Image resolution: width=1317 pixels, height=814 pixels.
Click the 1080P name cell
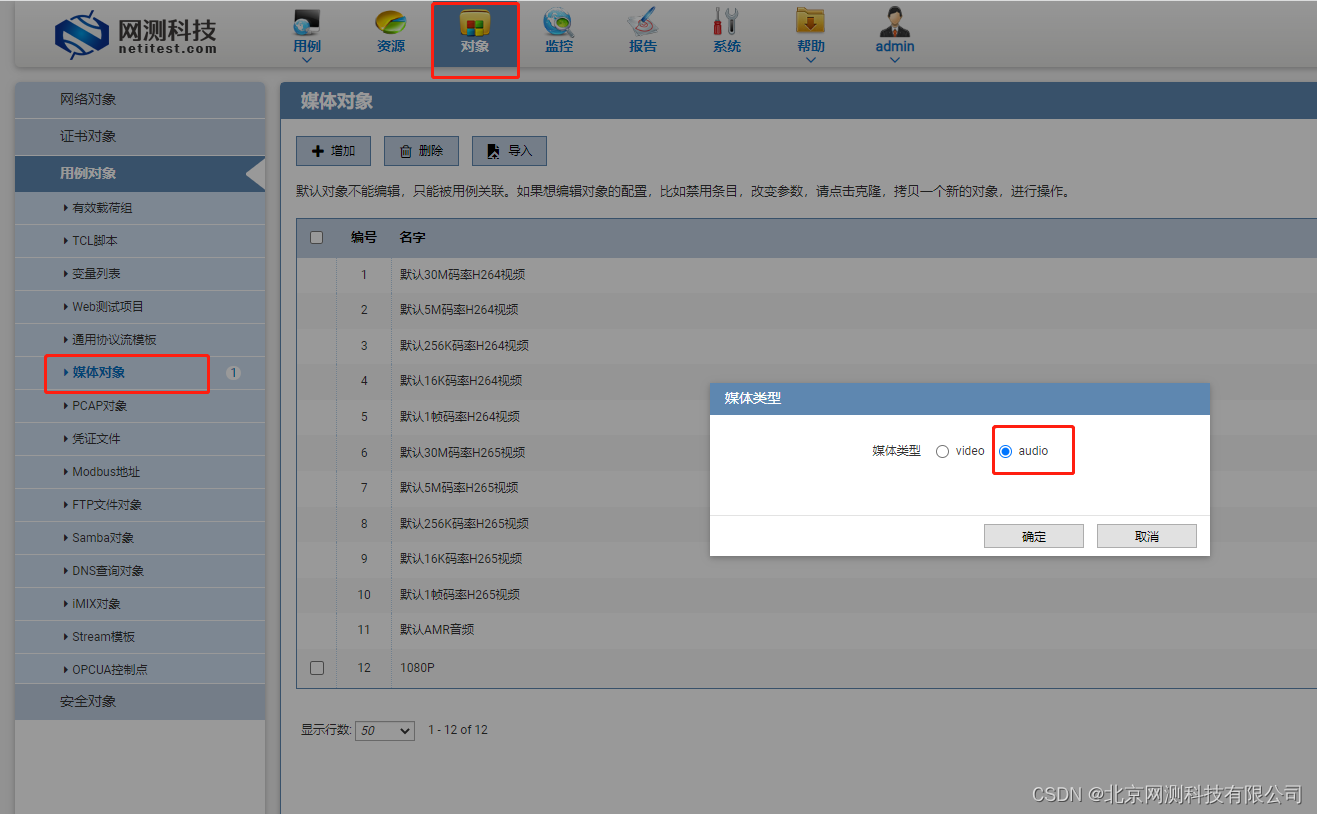pyautogui.click(x=417, y=668)
